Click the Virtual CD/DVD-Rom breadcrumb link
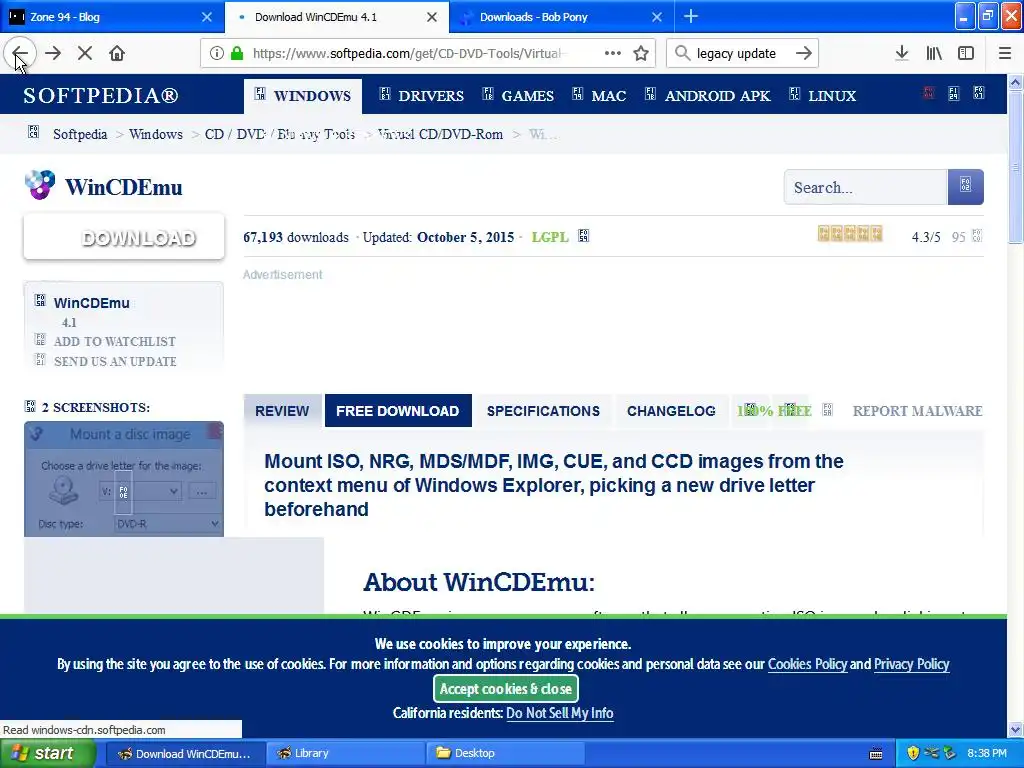Screen dimensions: 1024x768 [x=440, y=134]
